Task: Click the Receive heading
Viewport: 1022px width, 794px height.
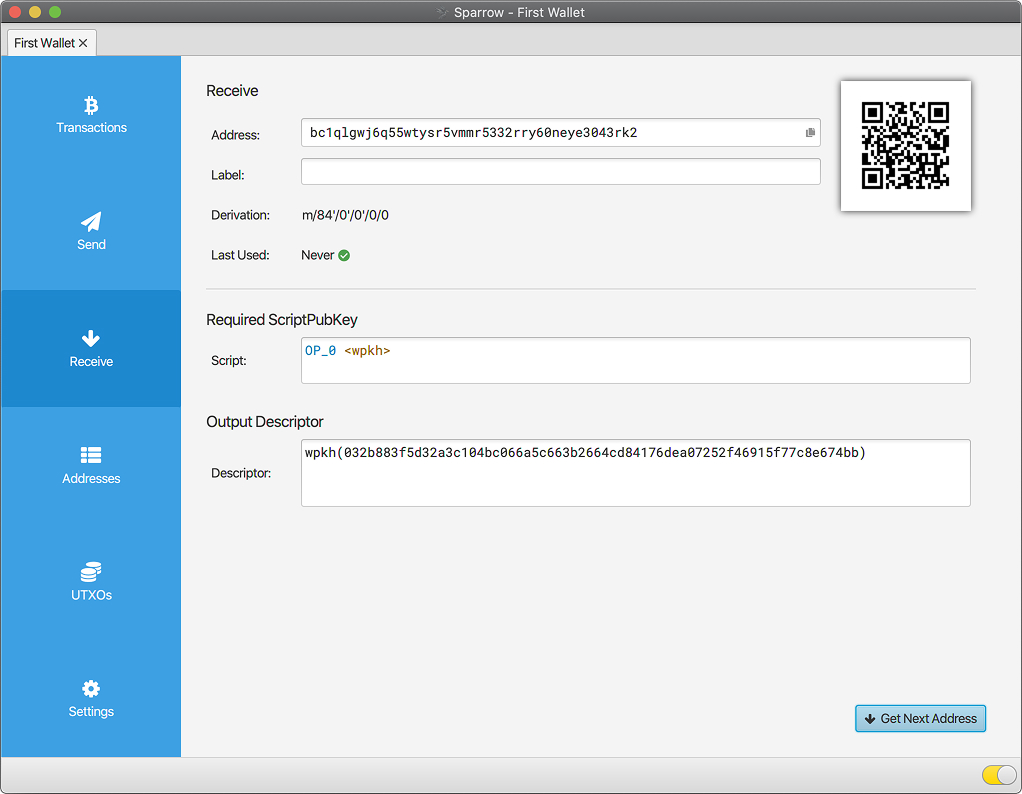Action: (232, 91)
